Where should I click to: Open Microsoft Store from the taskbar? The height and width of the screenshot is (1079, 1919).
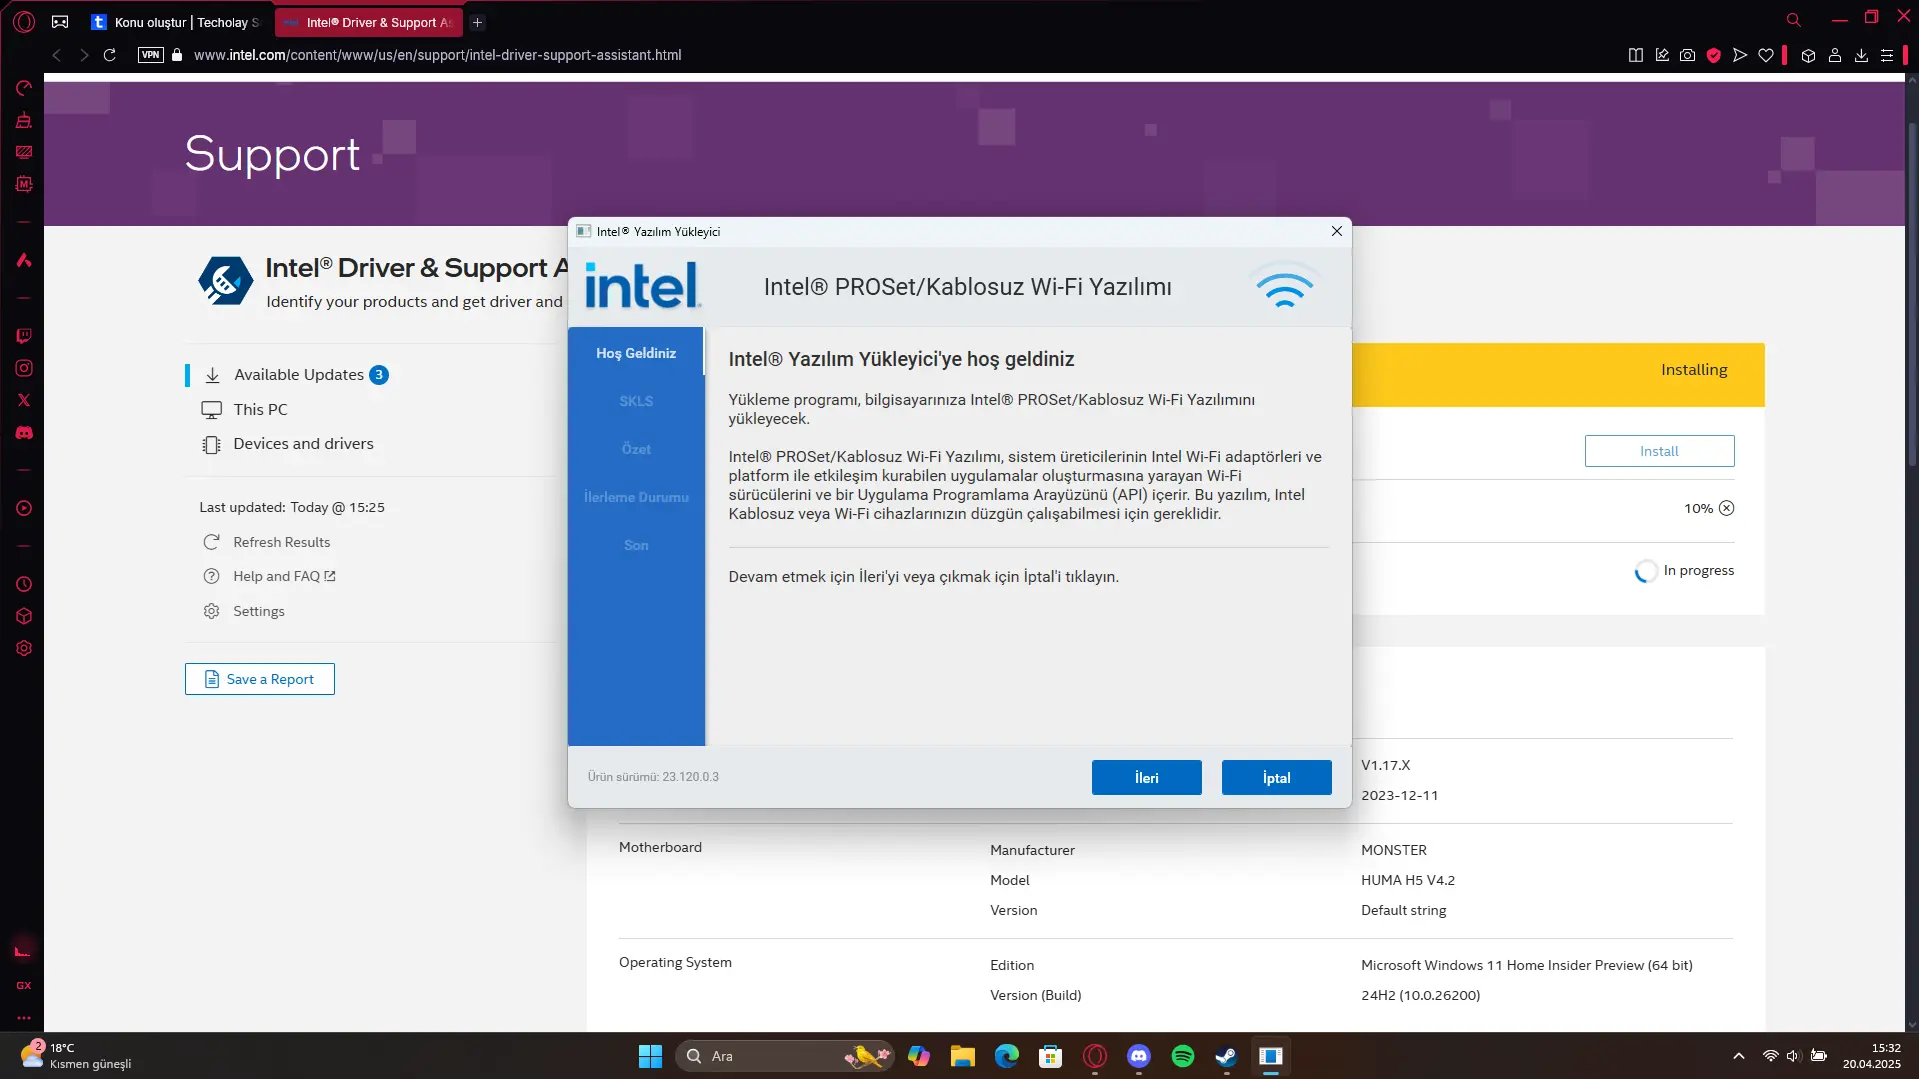(1051, 1056)
